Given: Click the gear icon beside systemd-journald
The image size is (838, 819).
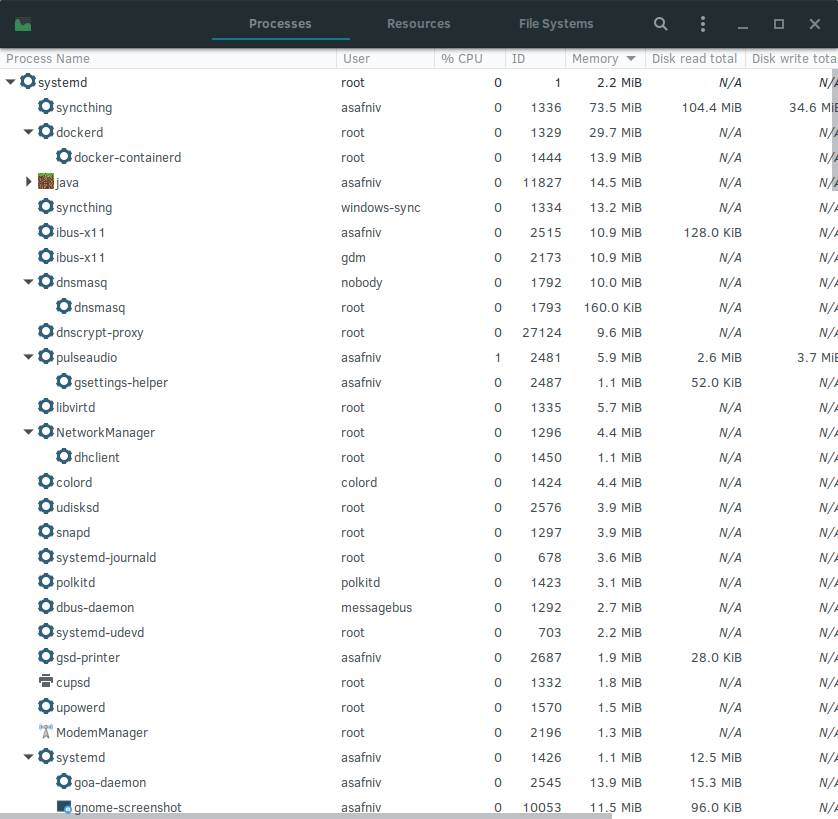Looking at the screenshot, I should [x=46, y=557].
